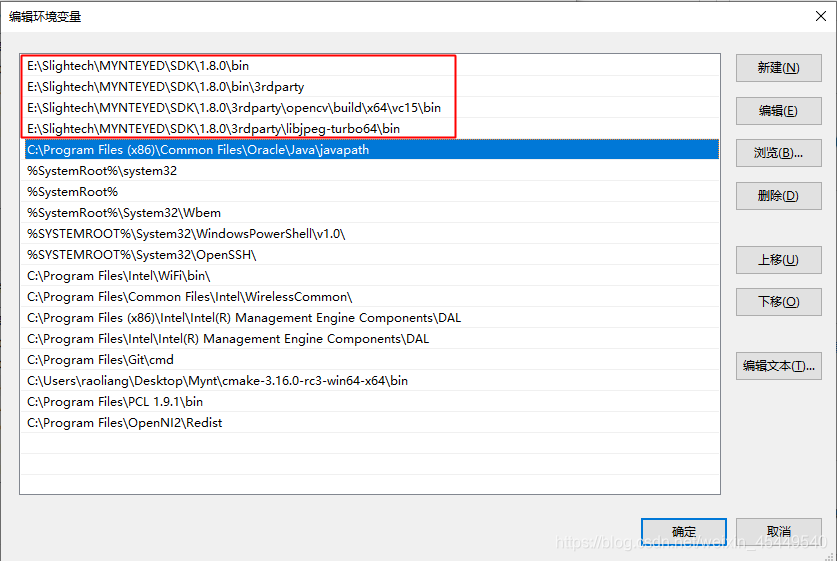
Task: Select the cmake-3.16.0-rc3-win64-x64\bin entry
Action: coord(372,381)
